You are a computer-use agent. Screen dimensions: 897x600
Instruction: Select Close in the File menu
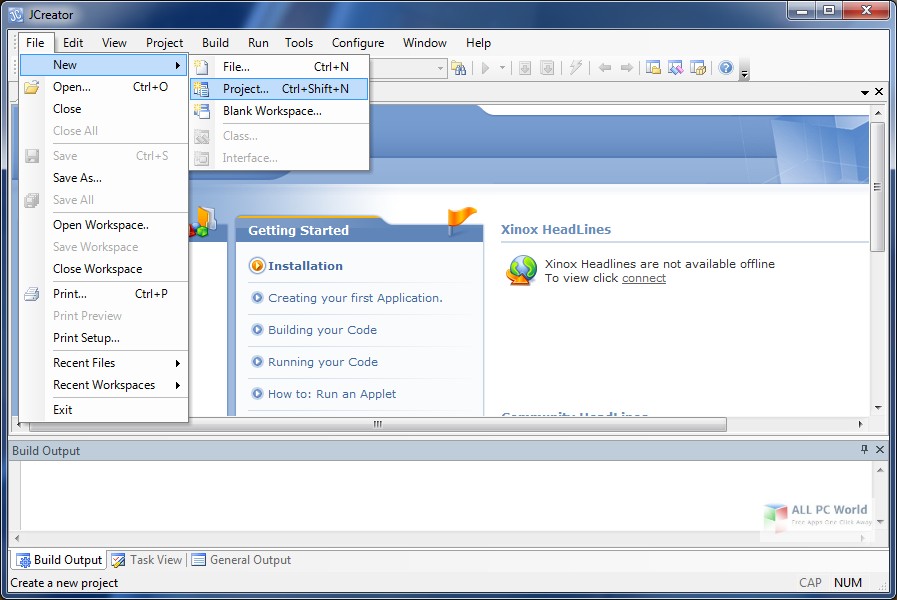(104, 109)
